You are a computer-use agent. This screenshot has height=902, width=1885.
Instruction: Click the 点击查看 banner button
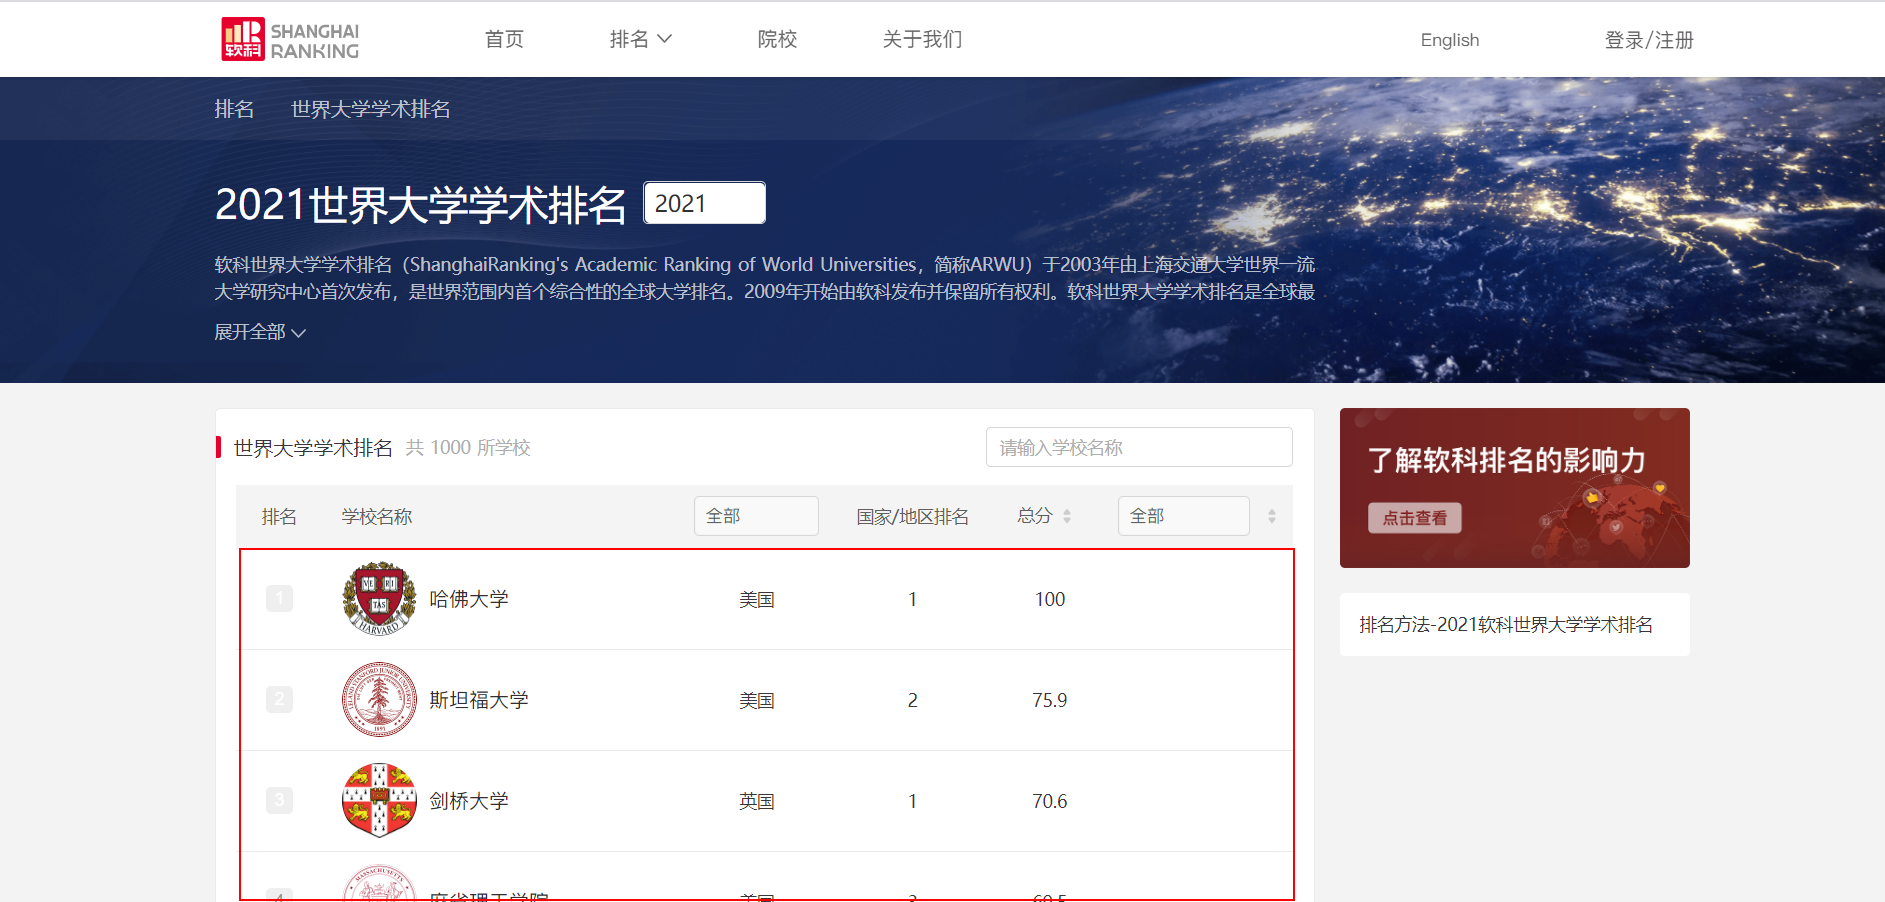(x=1415, y=518)
